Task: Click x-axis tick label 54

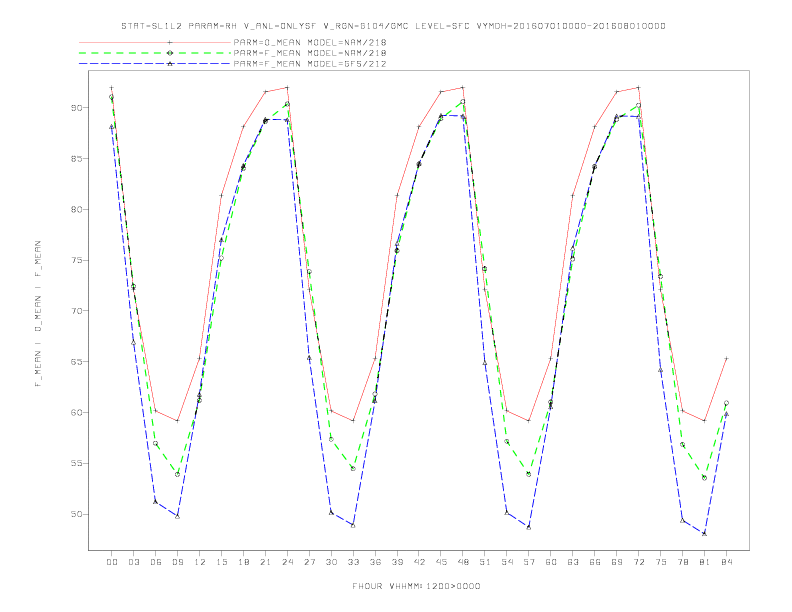Action: click(x=507, y=562)
